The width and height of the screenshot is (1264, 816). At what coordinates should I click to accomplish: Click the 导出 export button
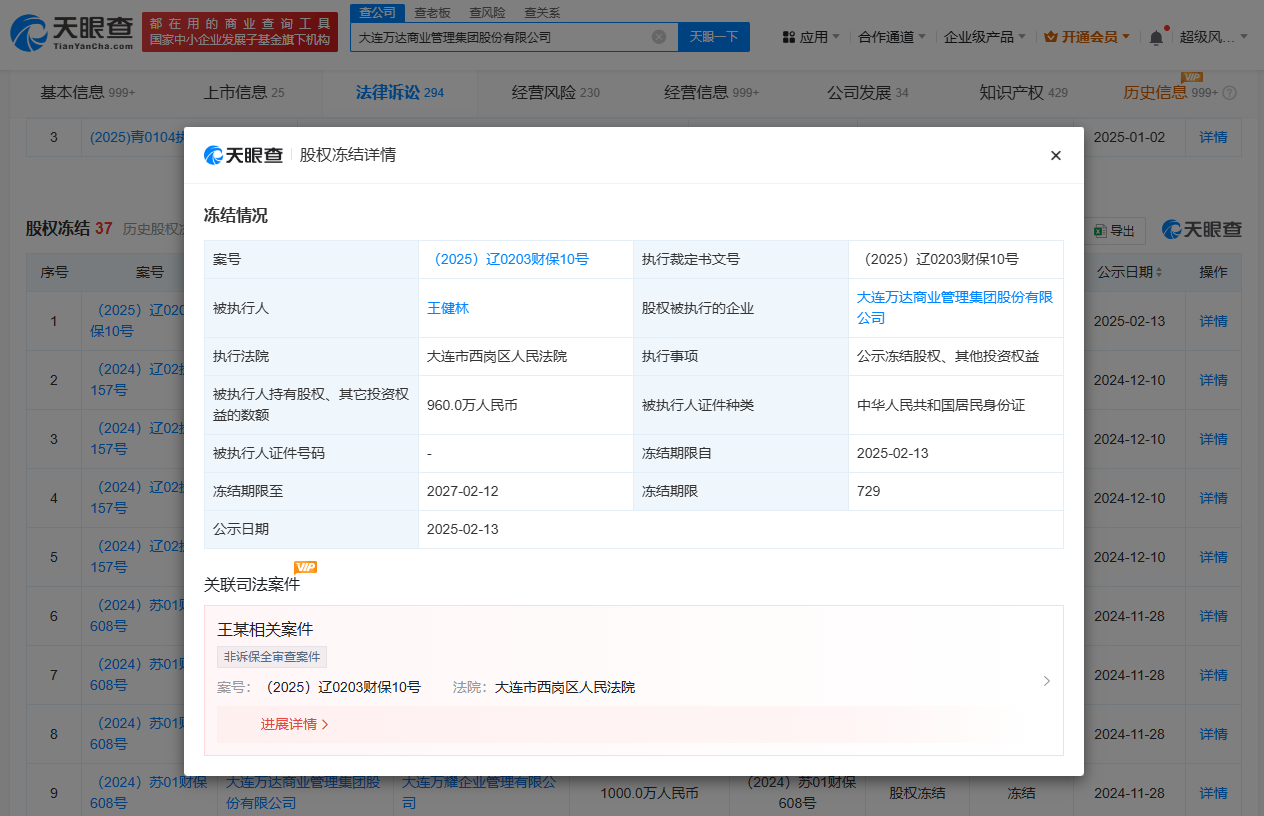(x=1114, y=230)
